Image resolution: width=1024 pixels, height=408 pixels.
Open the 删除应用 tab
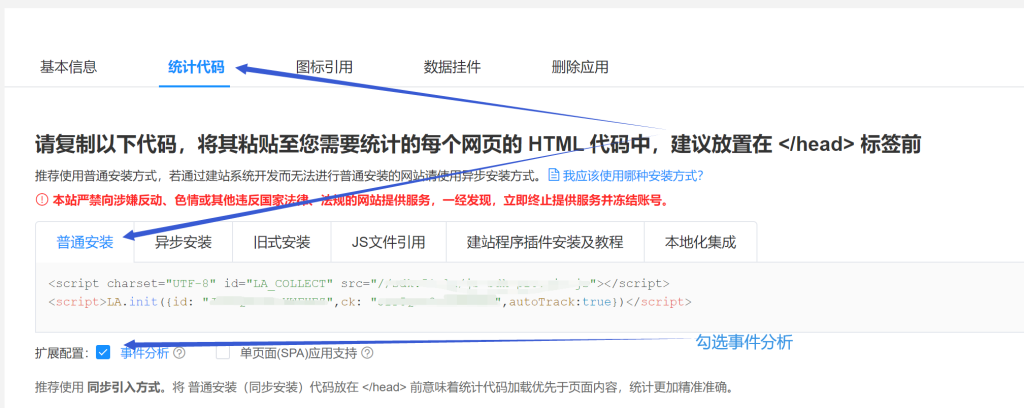[x=580, y=67]
